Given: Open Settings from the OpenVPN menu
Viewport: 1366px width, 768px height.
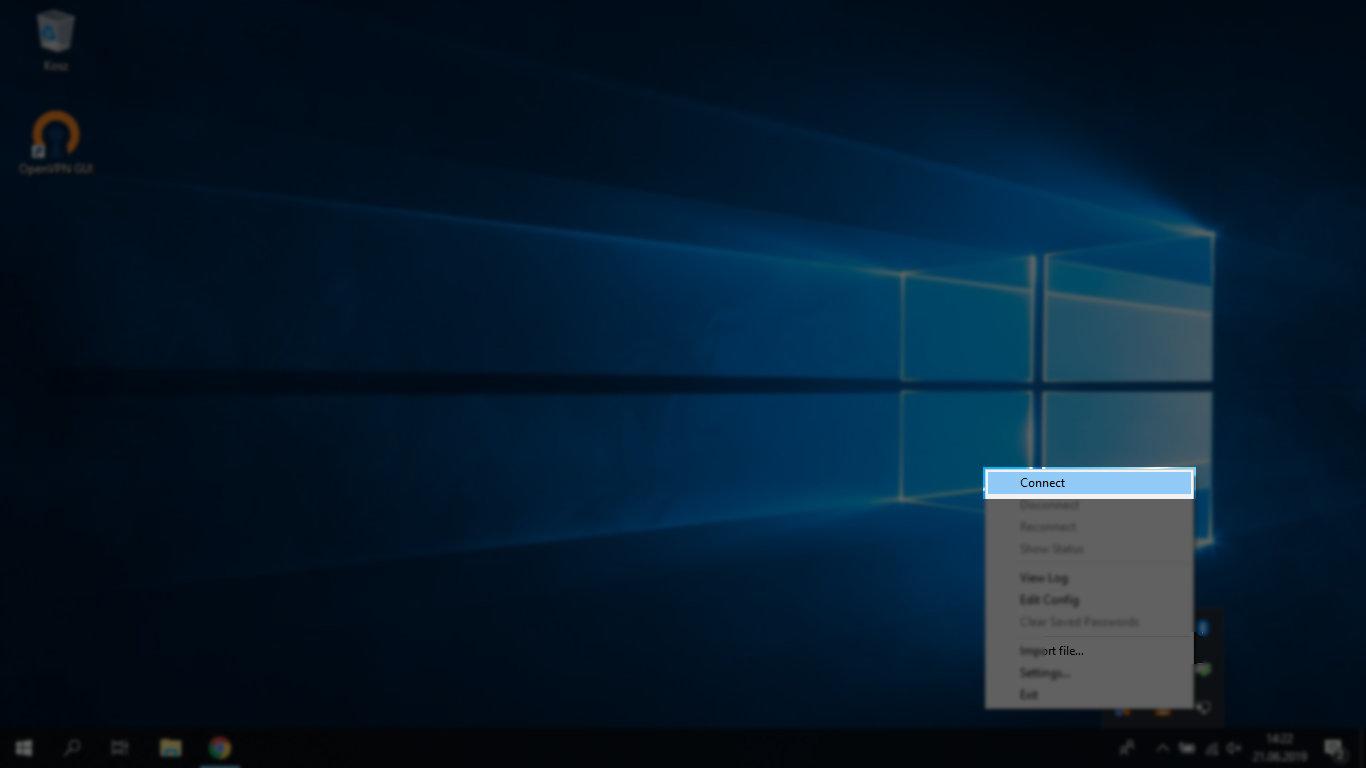Looking at the screenshot, I should coord(1044,673).
